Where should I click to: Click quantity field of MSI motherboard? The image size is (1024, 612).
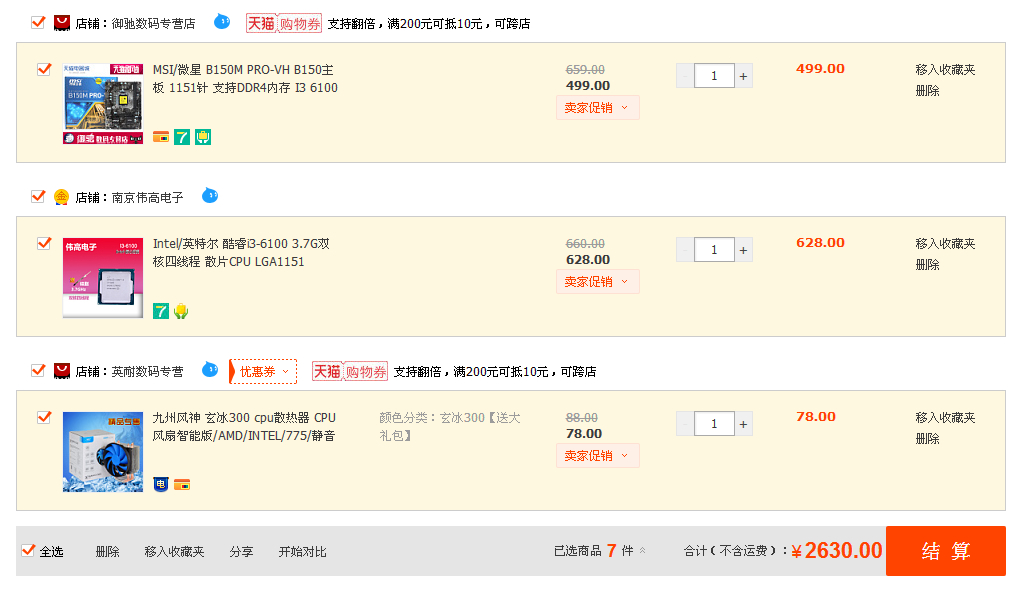point(714,76)
